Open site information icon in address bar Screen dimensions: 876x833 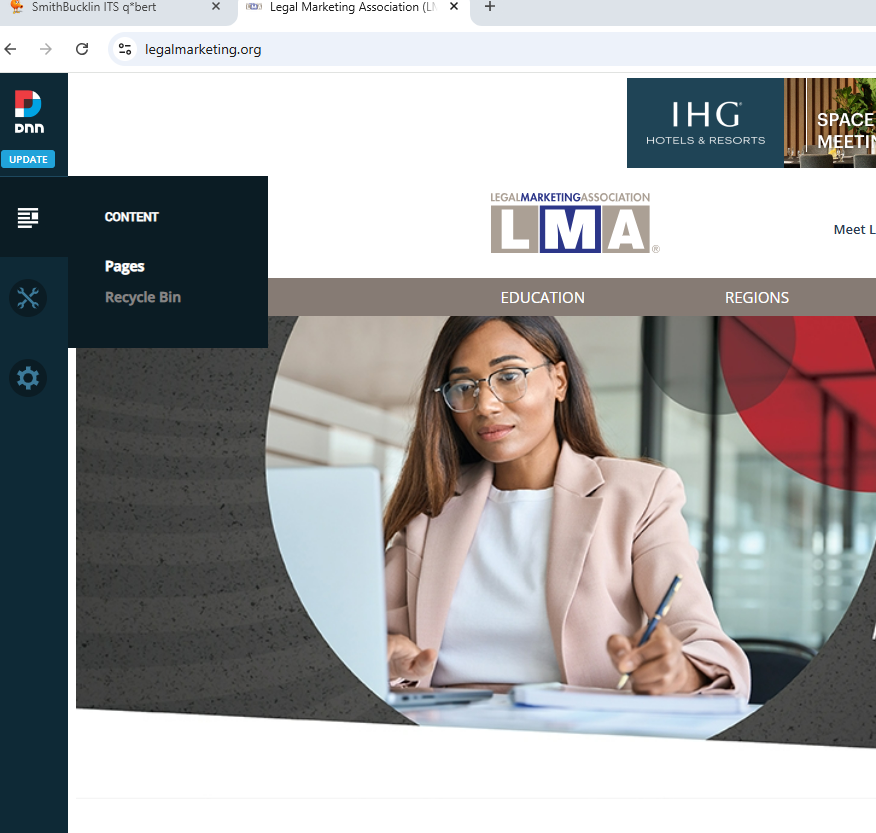(124, 47)
